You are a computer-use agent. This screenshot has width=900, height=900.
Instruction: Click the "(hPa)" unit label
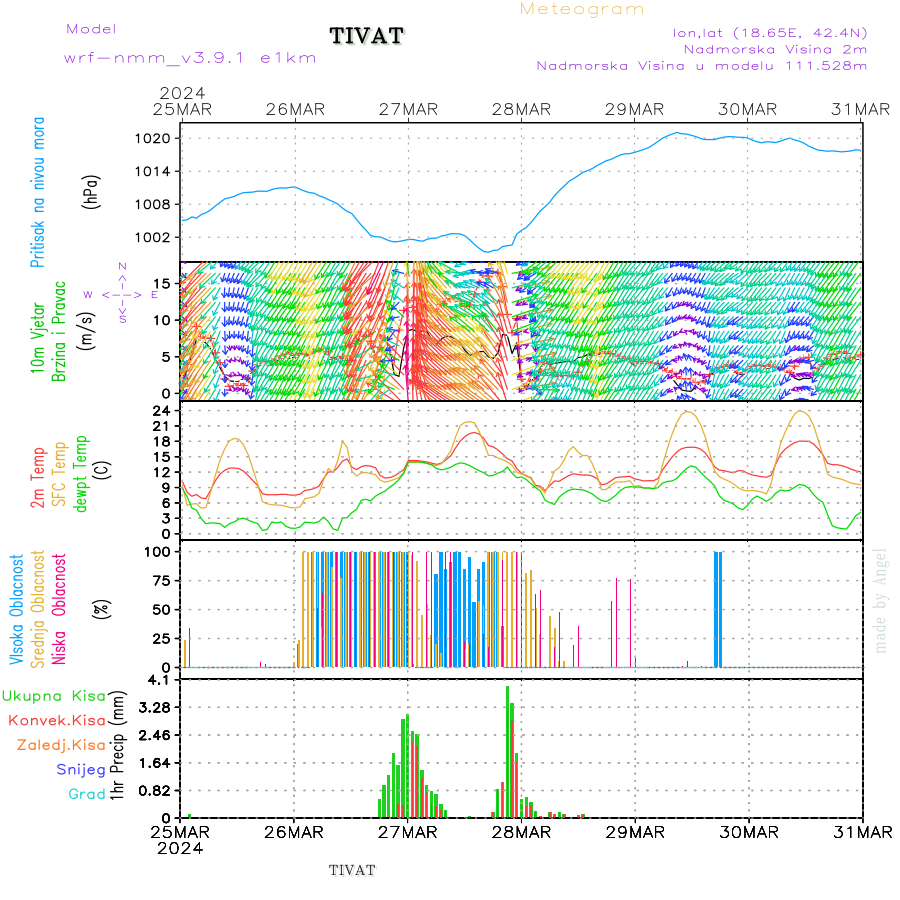pyautogui.click(x=90, y=192)
